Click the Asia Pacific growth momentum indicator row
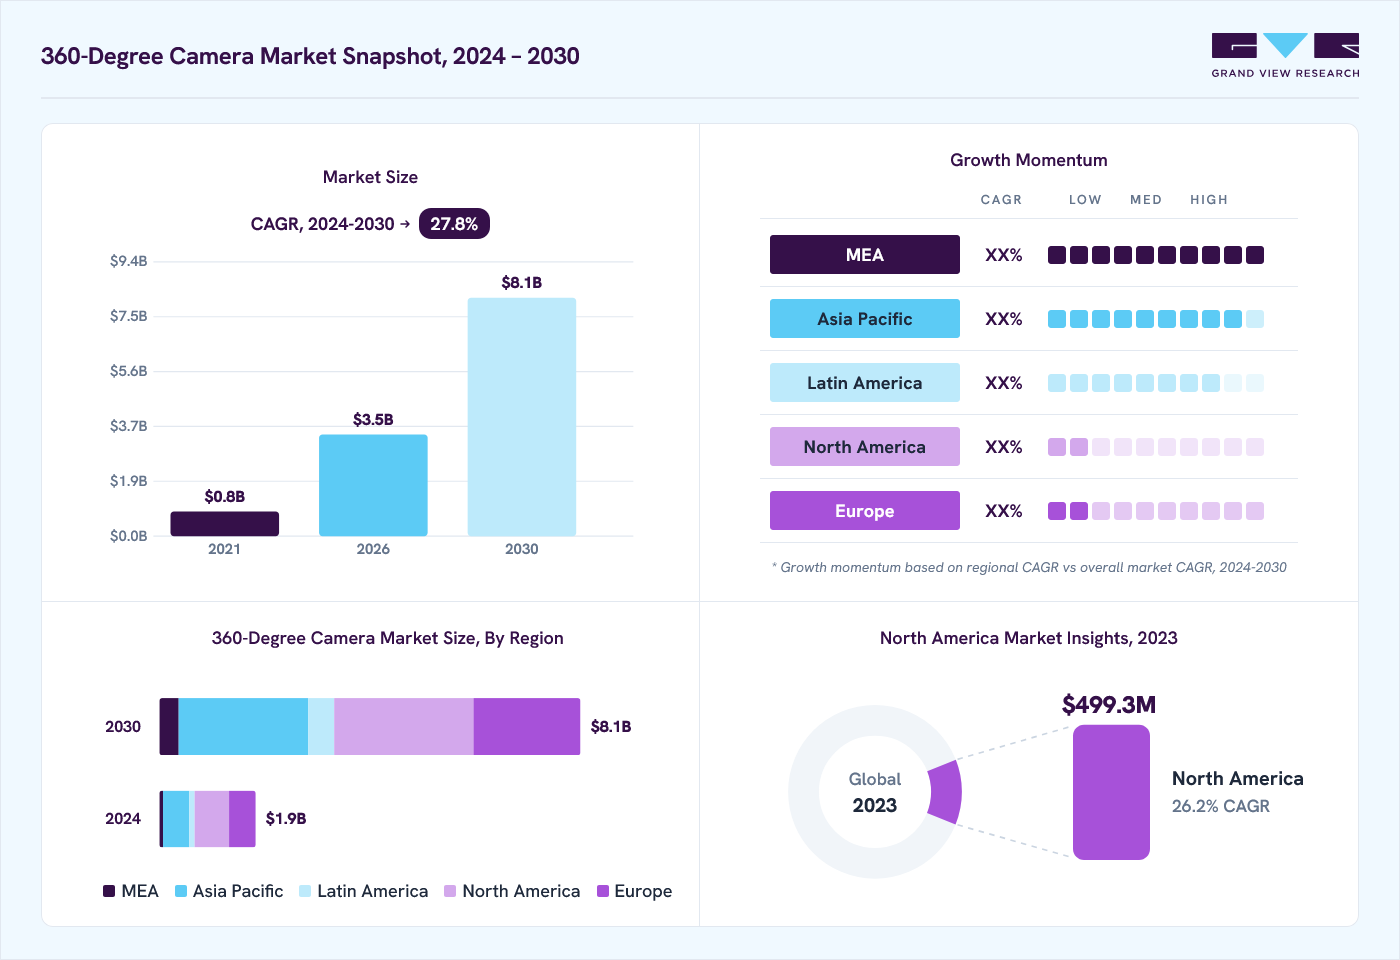 [1156, 319]
